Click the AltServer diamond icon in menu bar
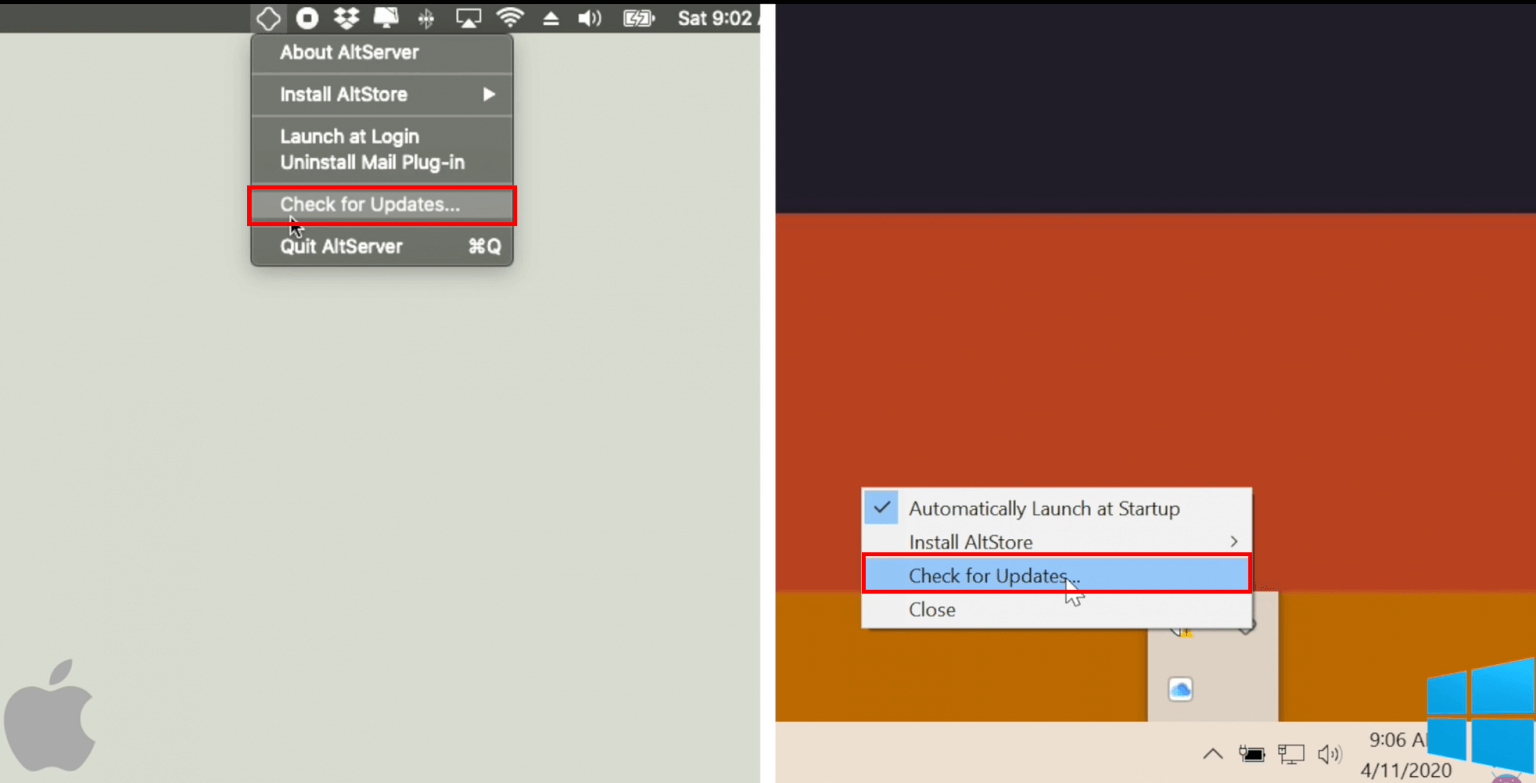The image size is (1536, 783). pos(268,17)
